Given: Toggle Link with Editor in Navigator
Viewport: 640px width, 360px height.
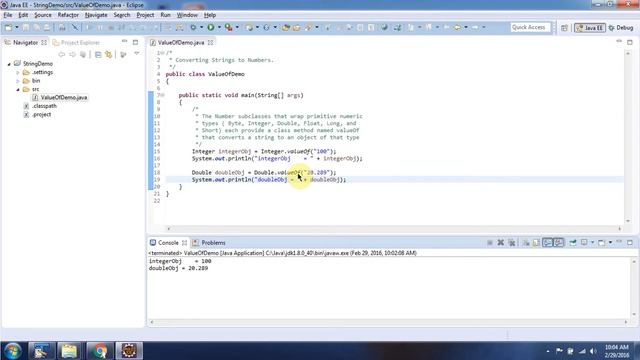Looking at the screenshot, I should [x=109, y=54].
